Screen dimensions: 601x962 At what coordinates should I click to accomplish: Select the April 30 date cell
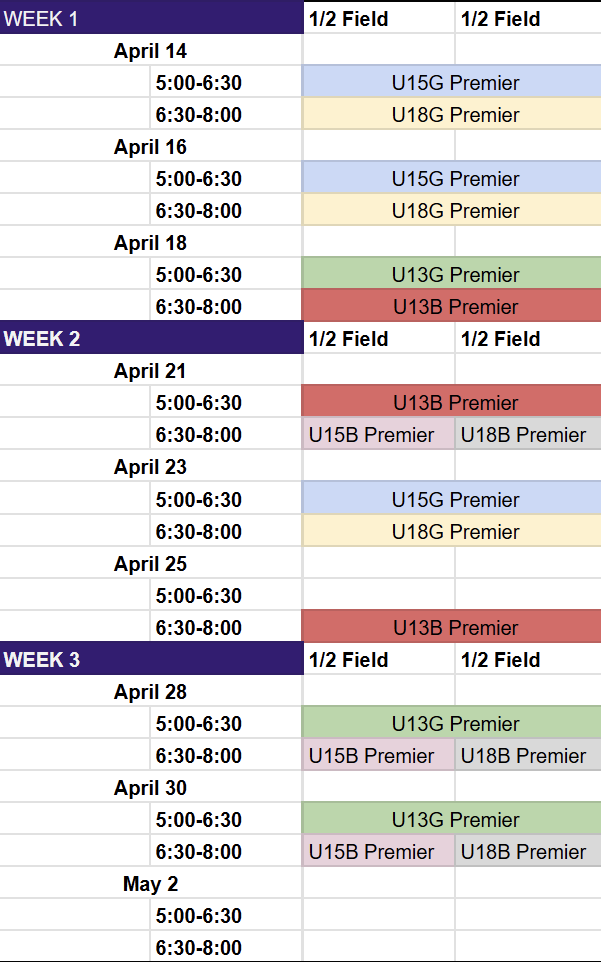(x=150, y=788)
